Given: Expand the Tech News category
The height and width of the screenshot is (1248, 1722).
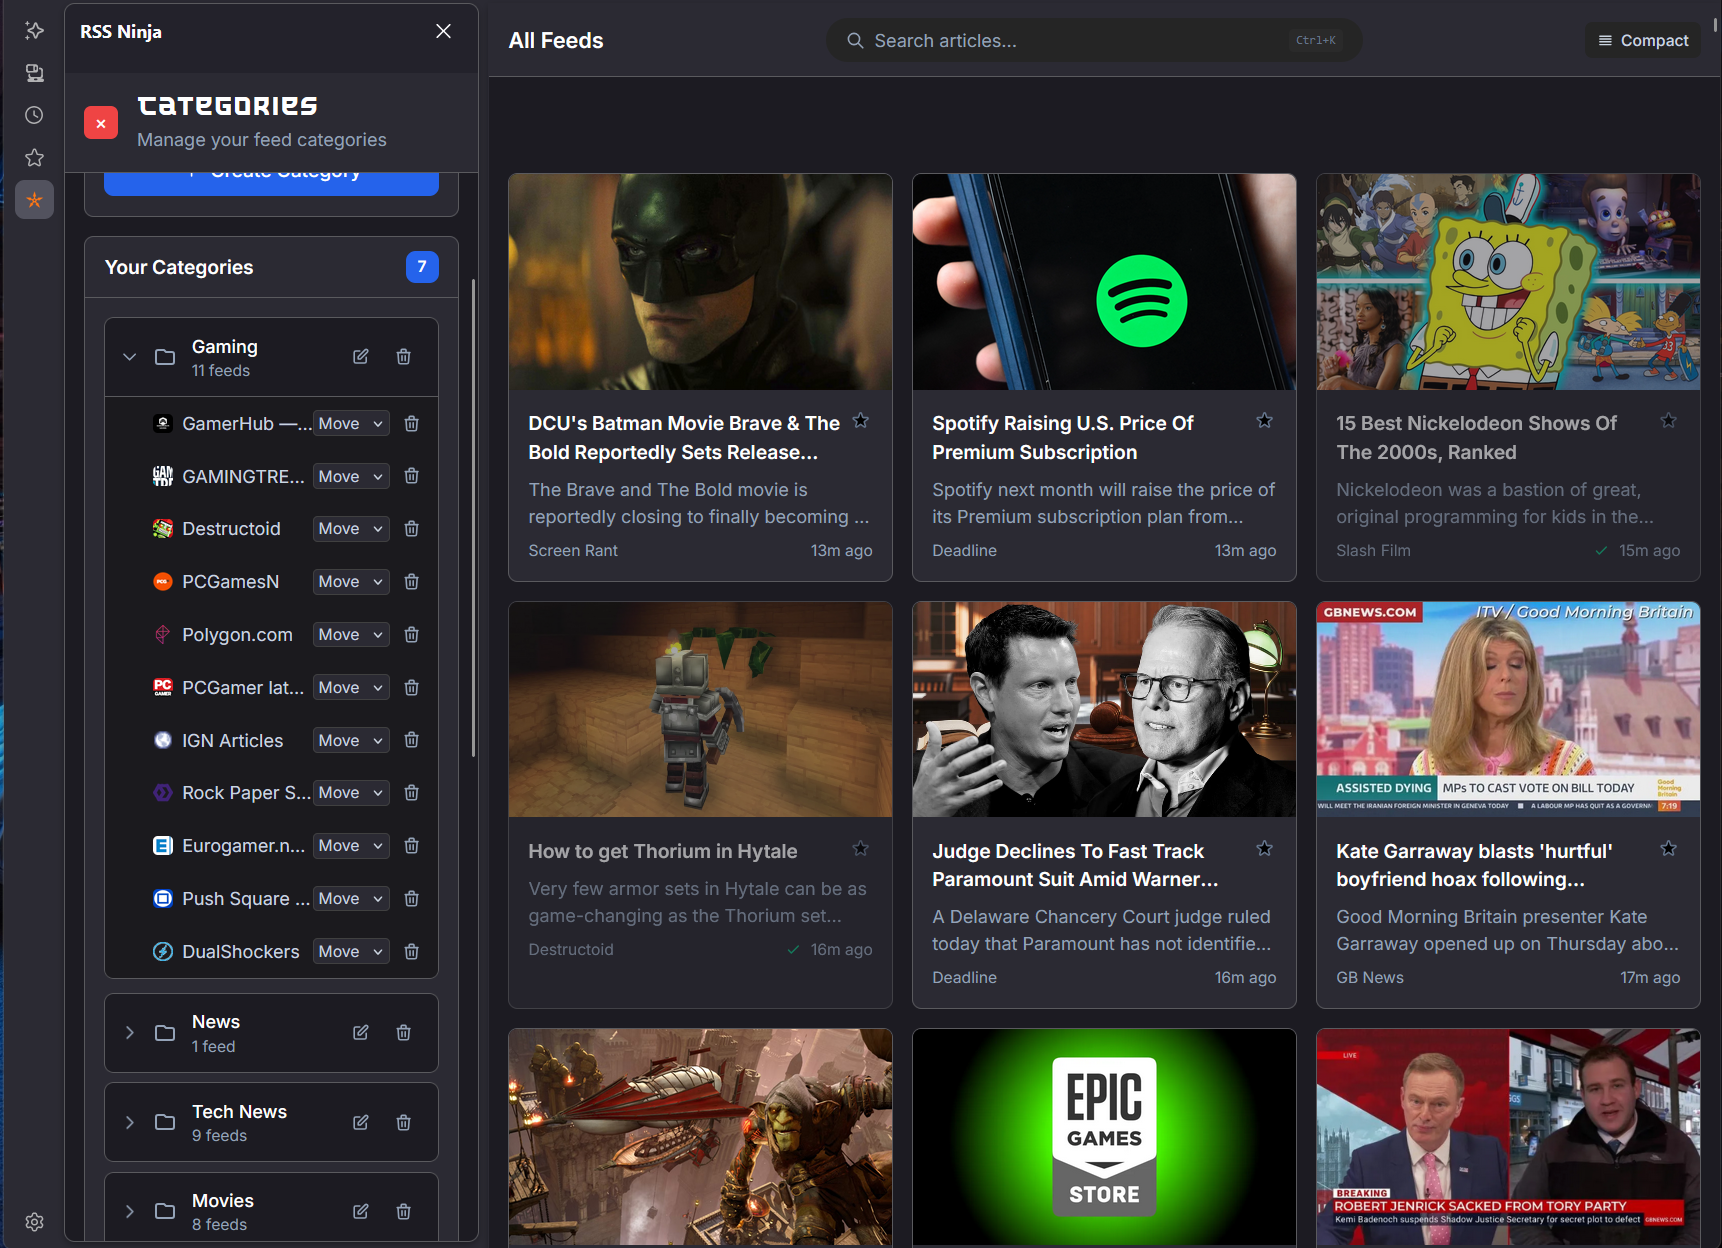Looking at the screenshot, I should click(129, 1122).
